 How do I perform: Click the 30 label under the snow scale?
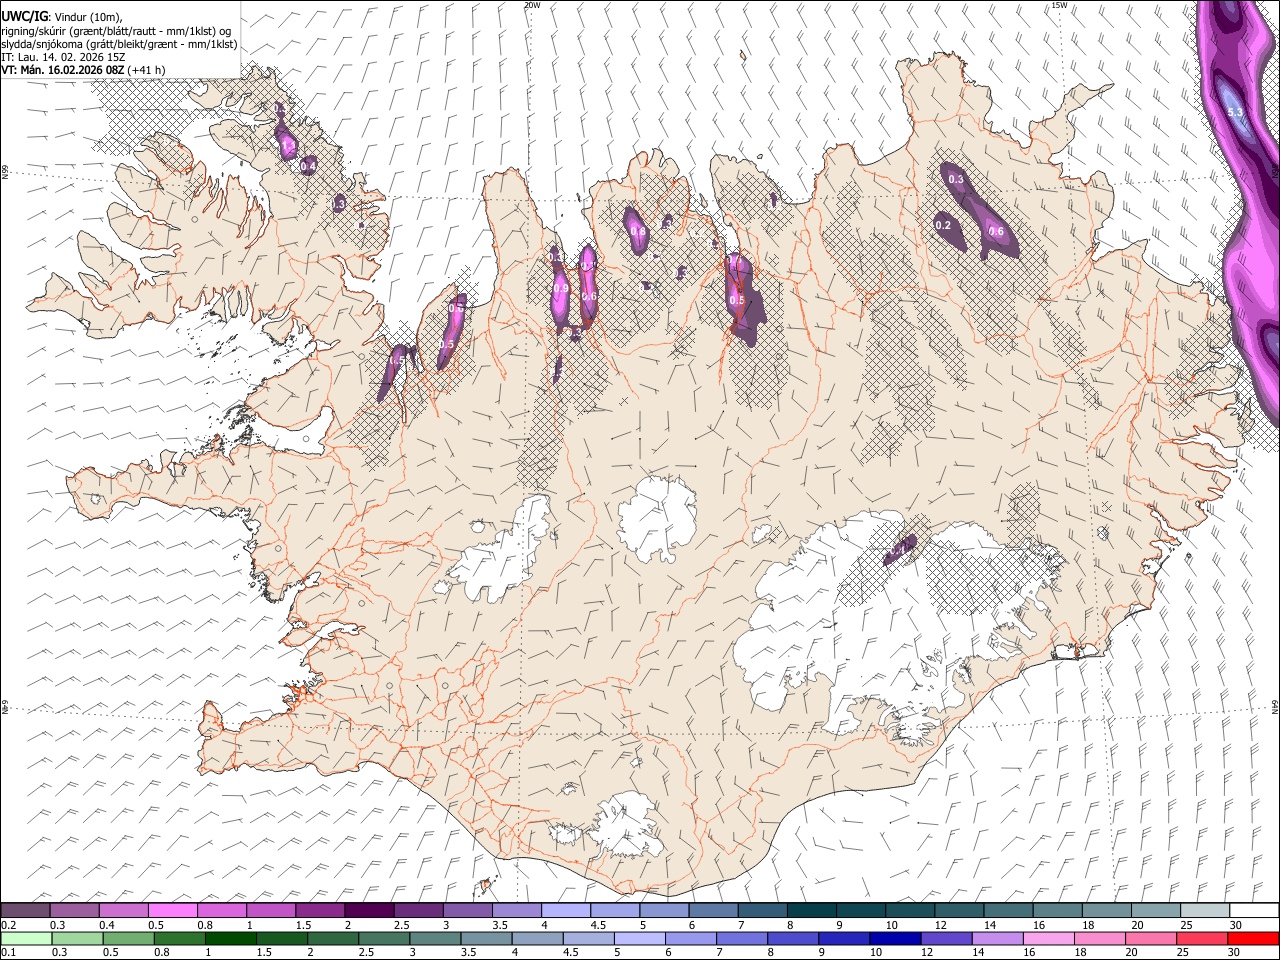point(1236,925)
